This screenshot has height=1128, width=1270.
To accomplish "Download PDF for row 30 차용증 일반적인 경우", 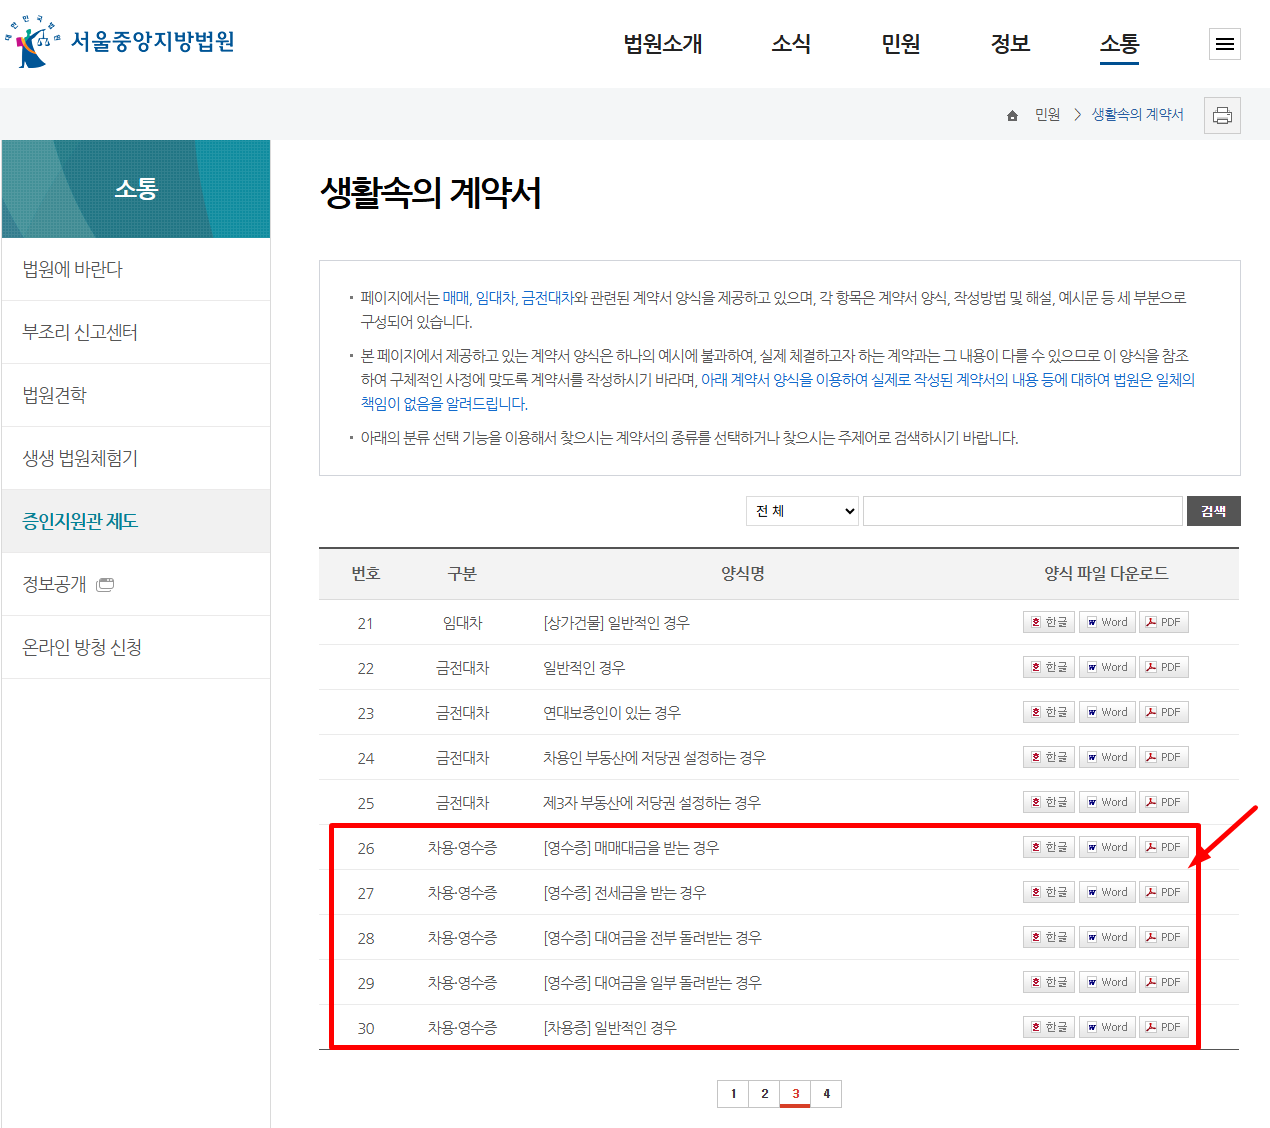I will tap(1163, 1026).
